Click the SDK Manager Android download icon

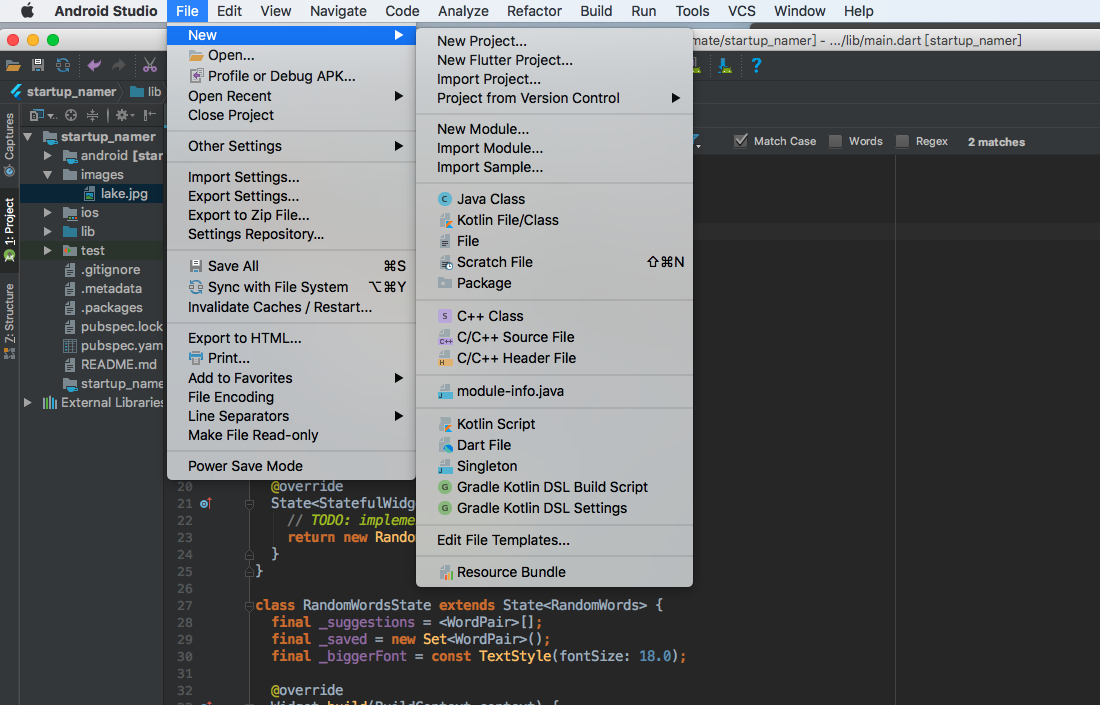coord(725,66)
